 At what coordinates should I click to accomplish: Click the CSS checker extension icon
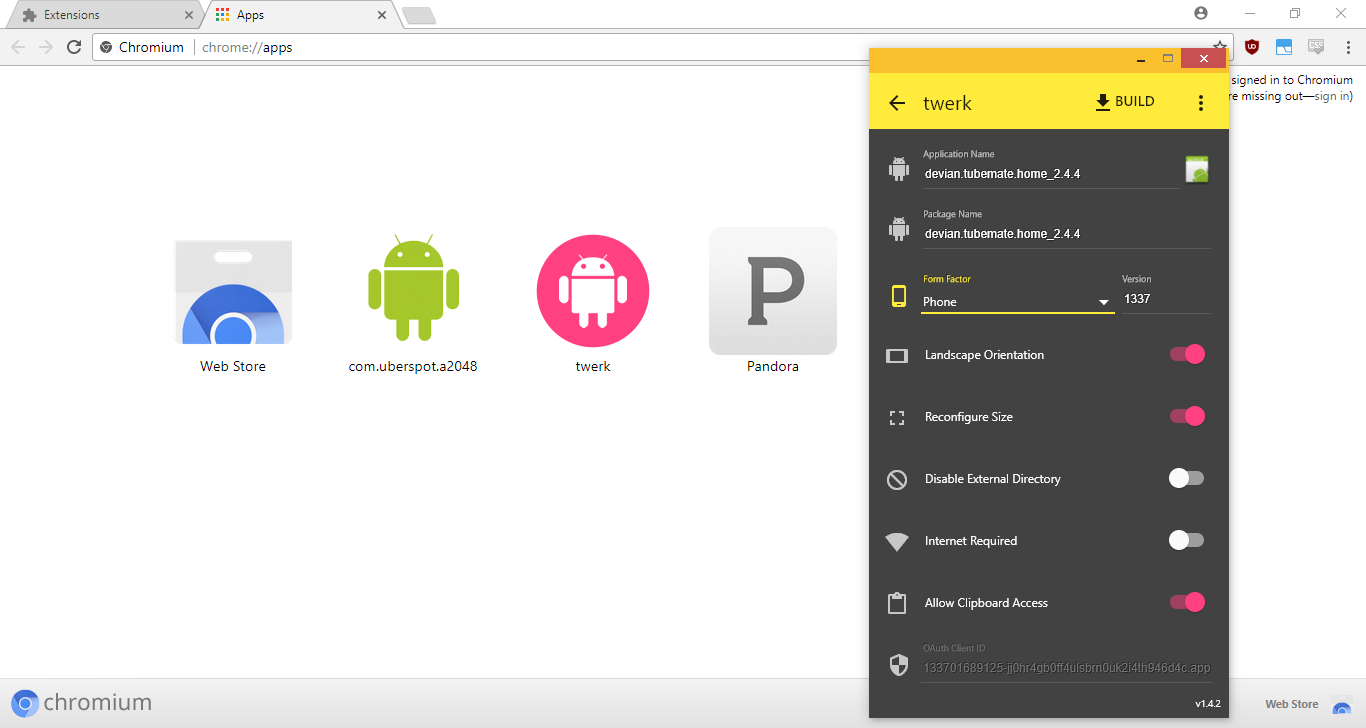[x=1316, y=47]
